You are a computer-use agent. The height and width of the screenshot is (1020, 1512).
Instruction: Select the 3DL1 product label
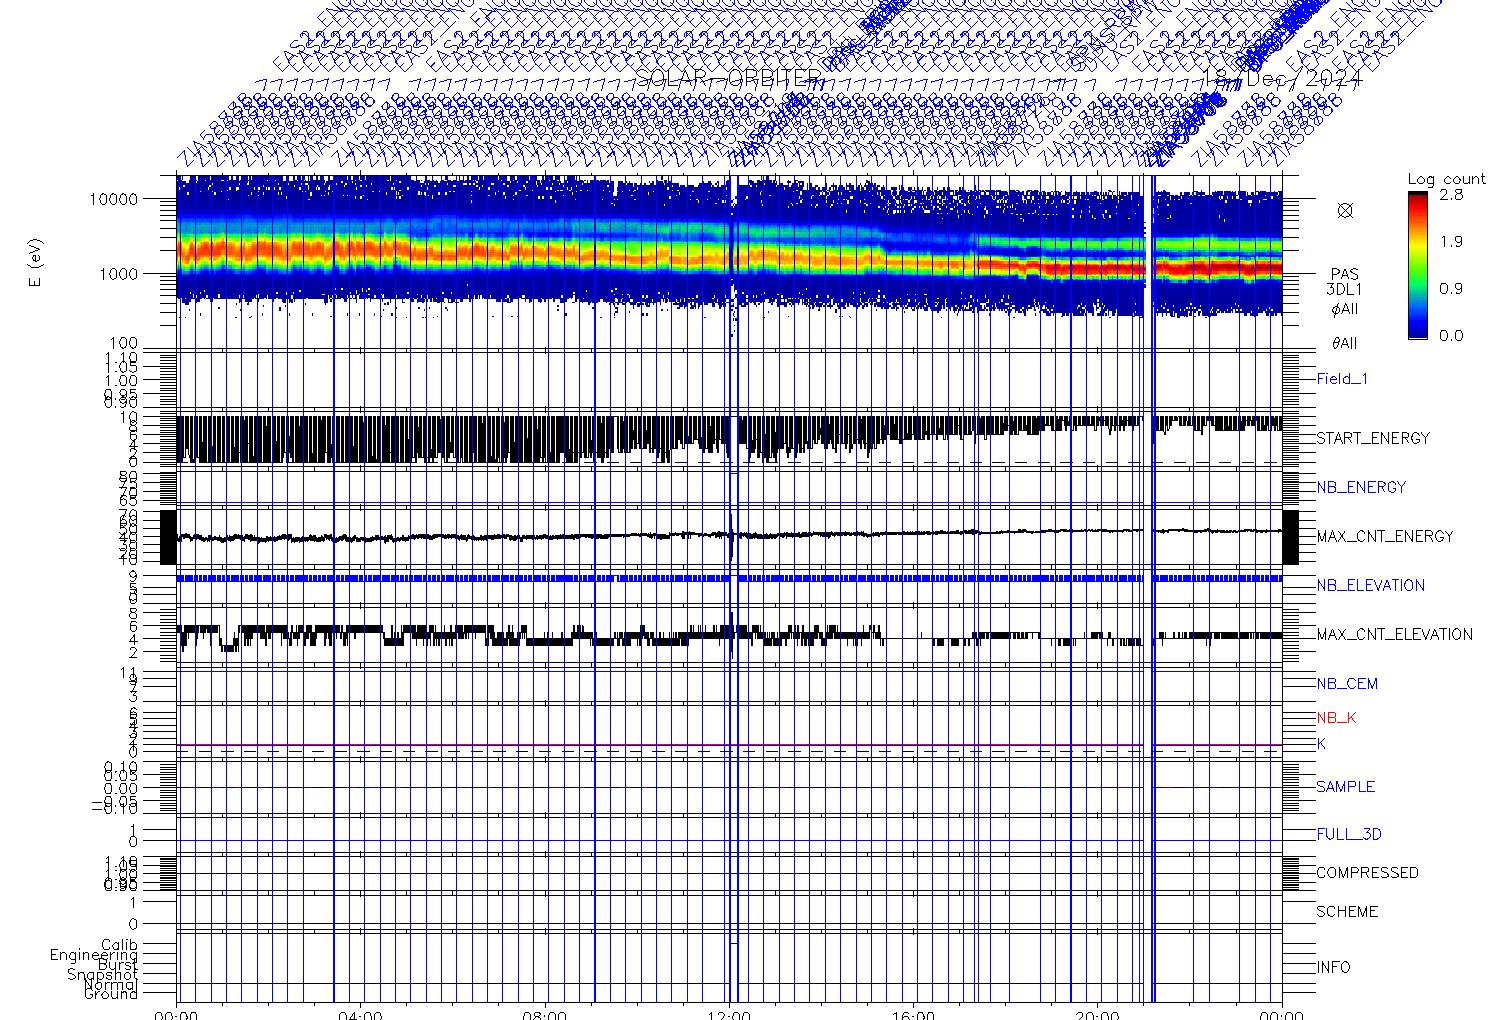point(1345,290)
